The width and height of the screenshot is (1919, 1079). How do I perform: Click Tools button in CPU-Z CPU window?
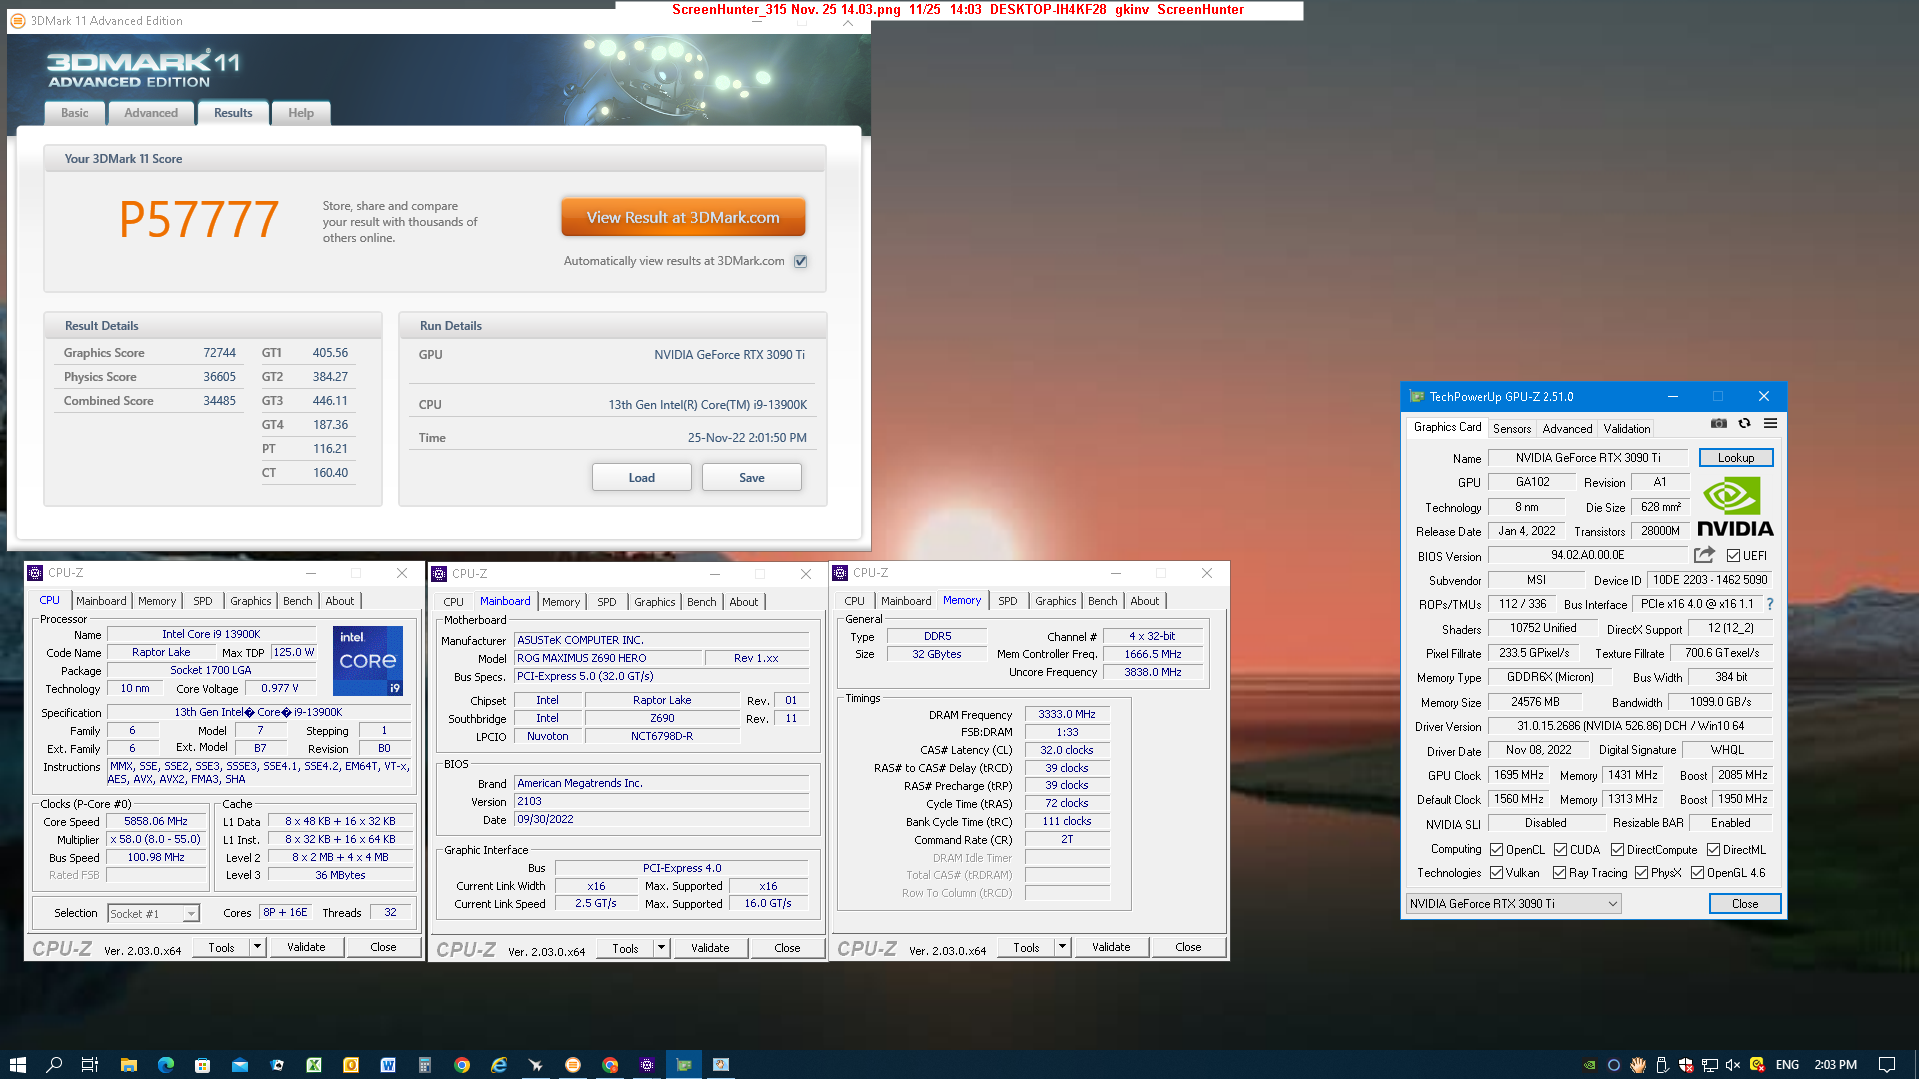click(222, 947)
